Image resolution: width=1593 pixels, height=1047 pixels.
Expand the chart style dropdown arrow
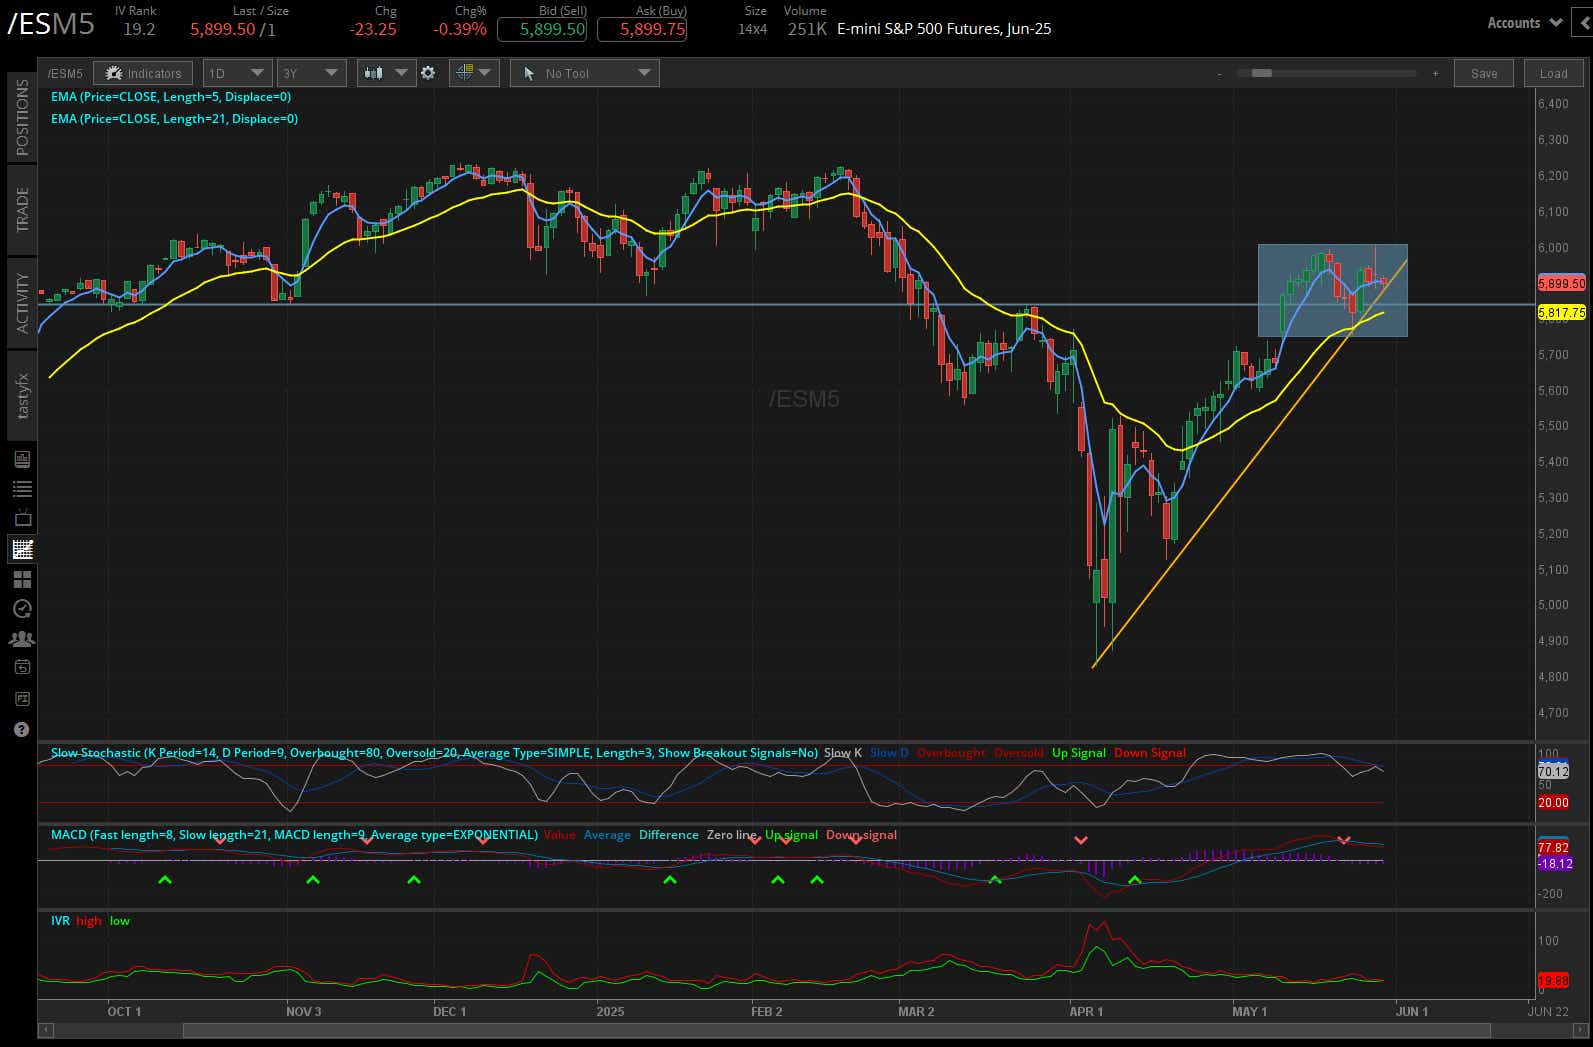pos(401,73)
